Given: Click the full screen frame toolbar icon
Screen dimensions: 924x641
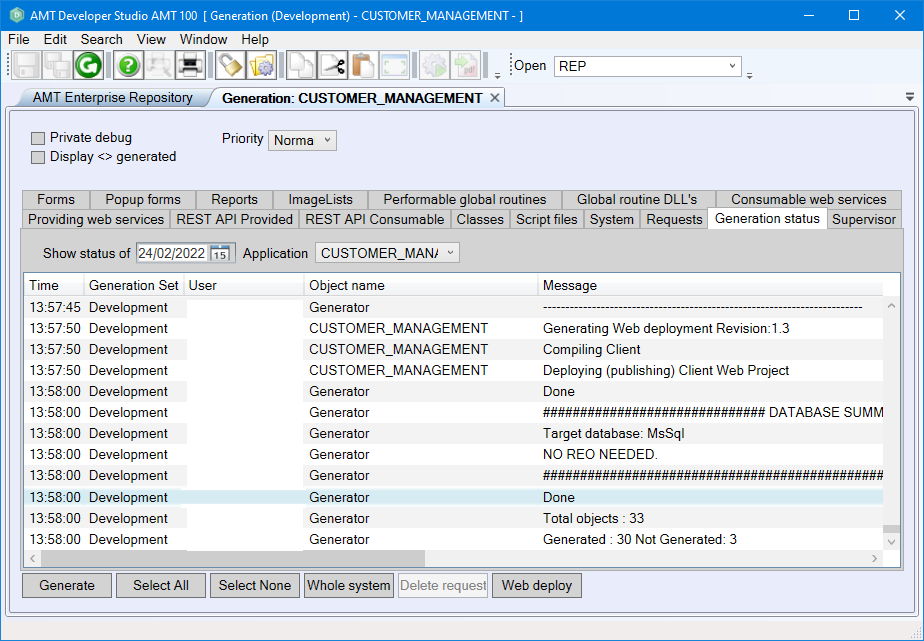Looking at the screenshot, I should click(x=395, y=65).
